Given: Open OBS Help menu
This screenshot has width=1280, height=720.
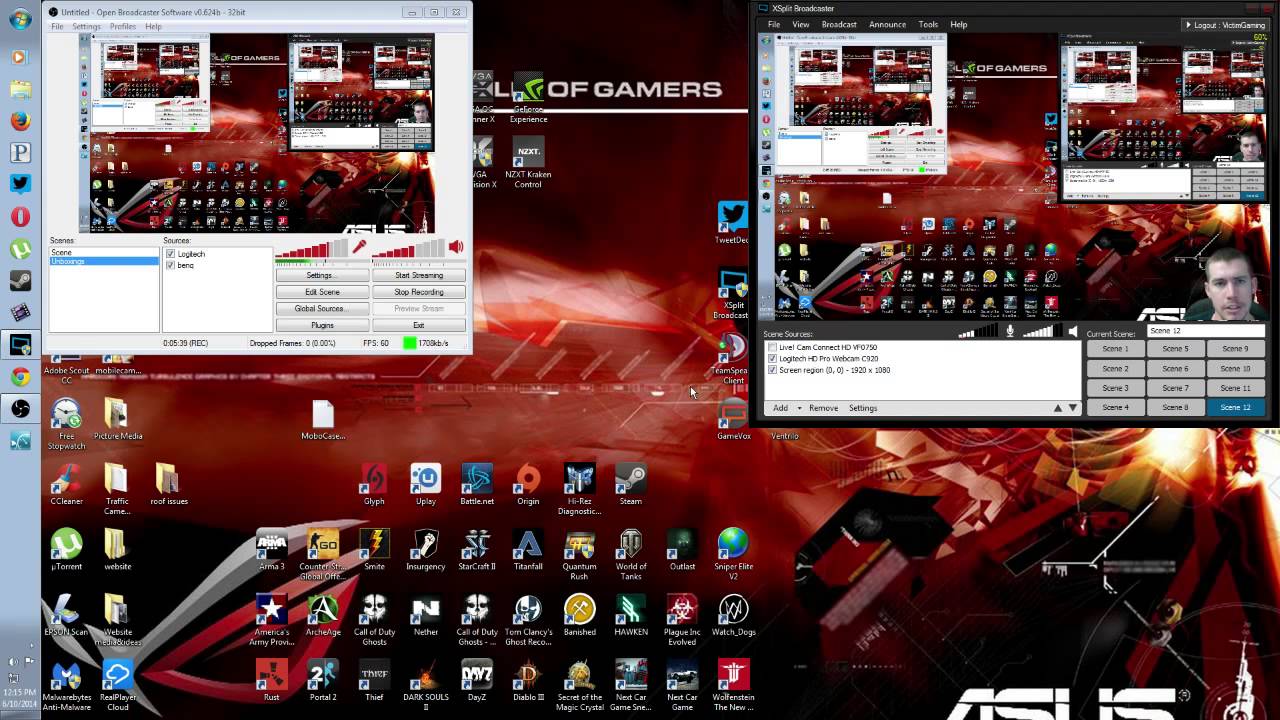Looking at the screenshot, I should click(x=153, y=26).
